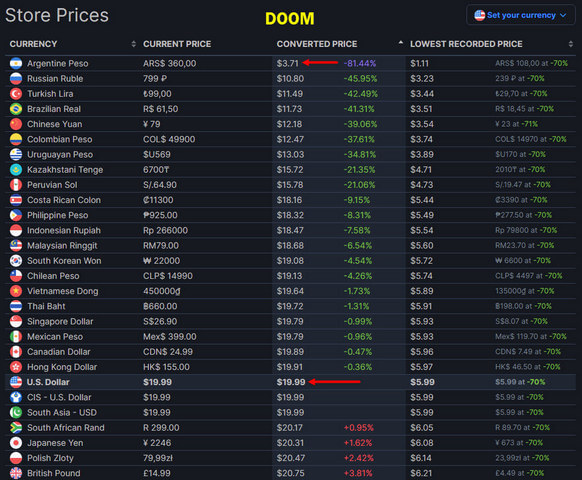Click the CIS - U.S. Dollar region icon
The image size is (582, 480).
pyautogui.click(x=16, y=397)
